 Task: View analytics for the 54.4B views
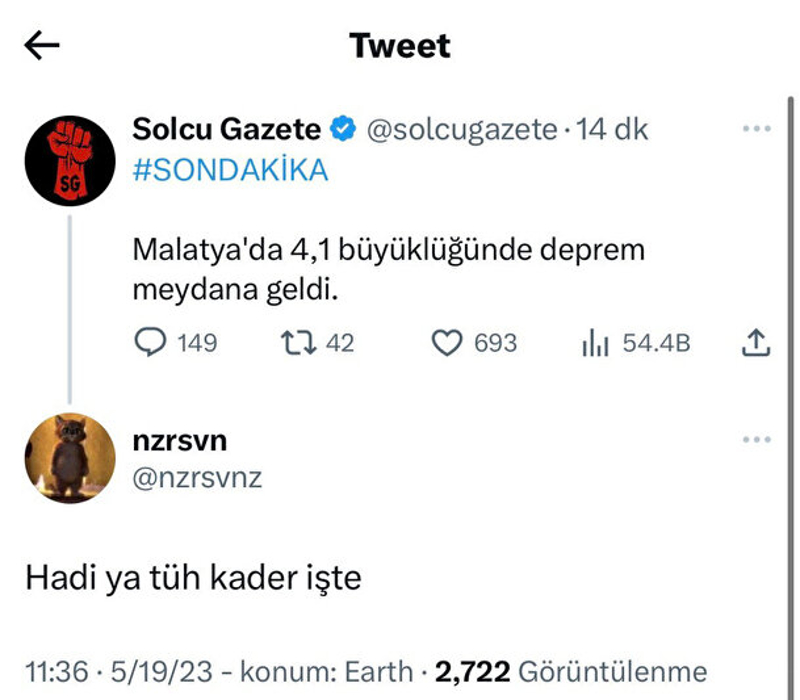(596, 343)
